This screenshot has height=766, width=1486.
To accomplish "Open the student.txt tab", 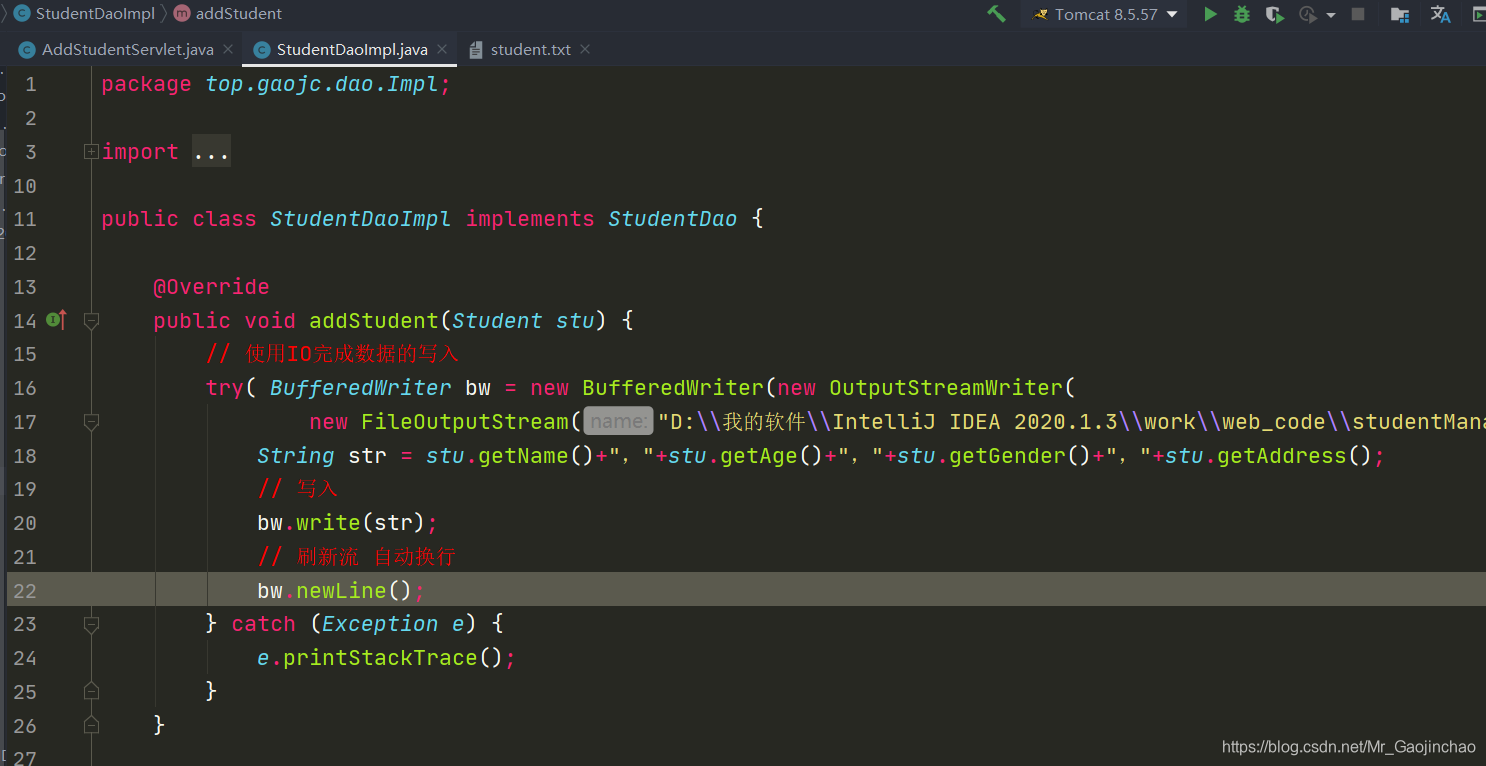I will point(530,49).
